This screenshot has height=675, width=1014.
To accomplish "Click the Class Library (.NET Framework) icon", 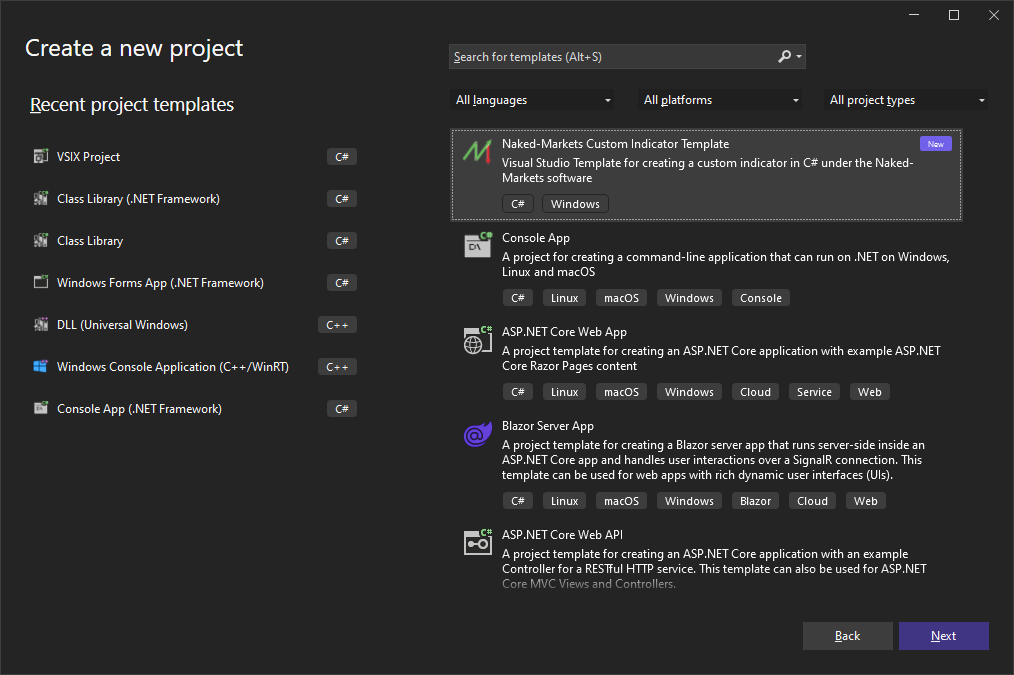I will tap(41, 198).
